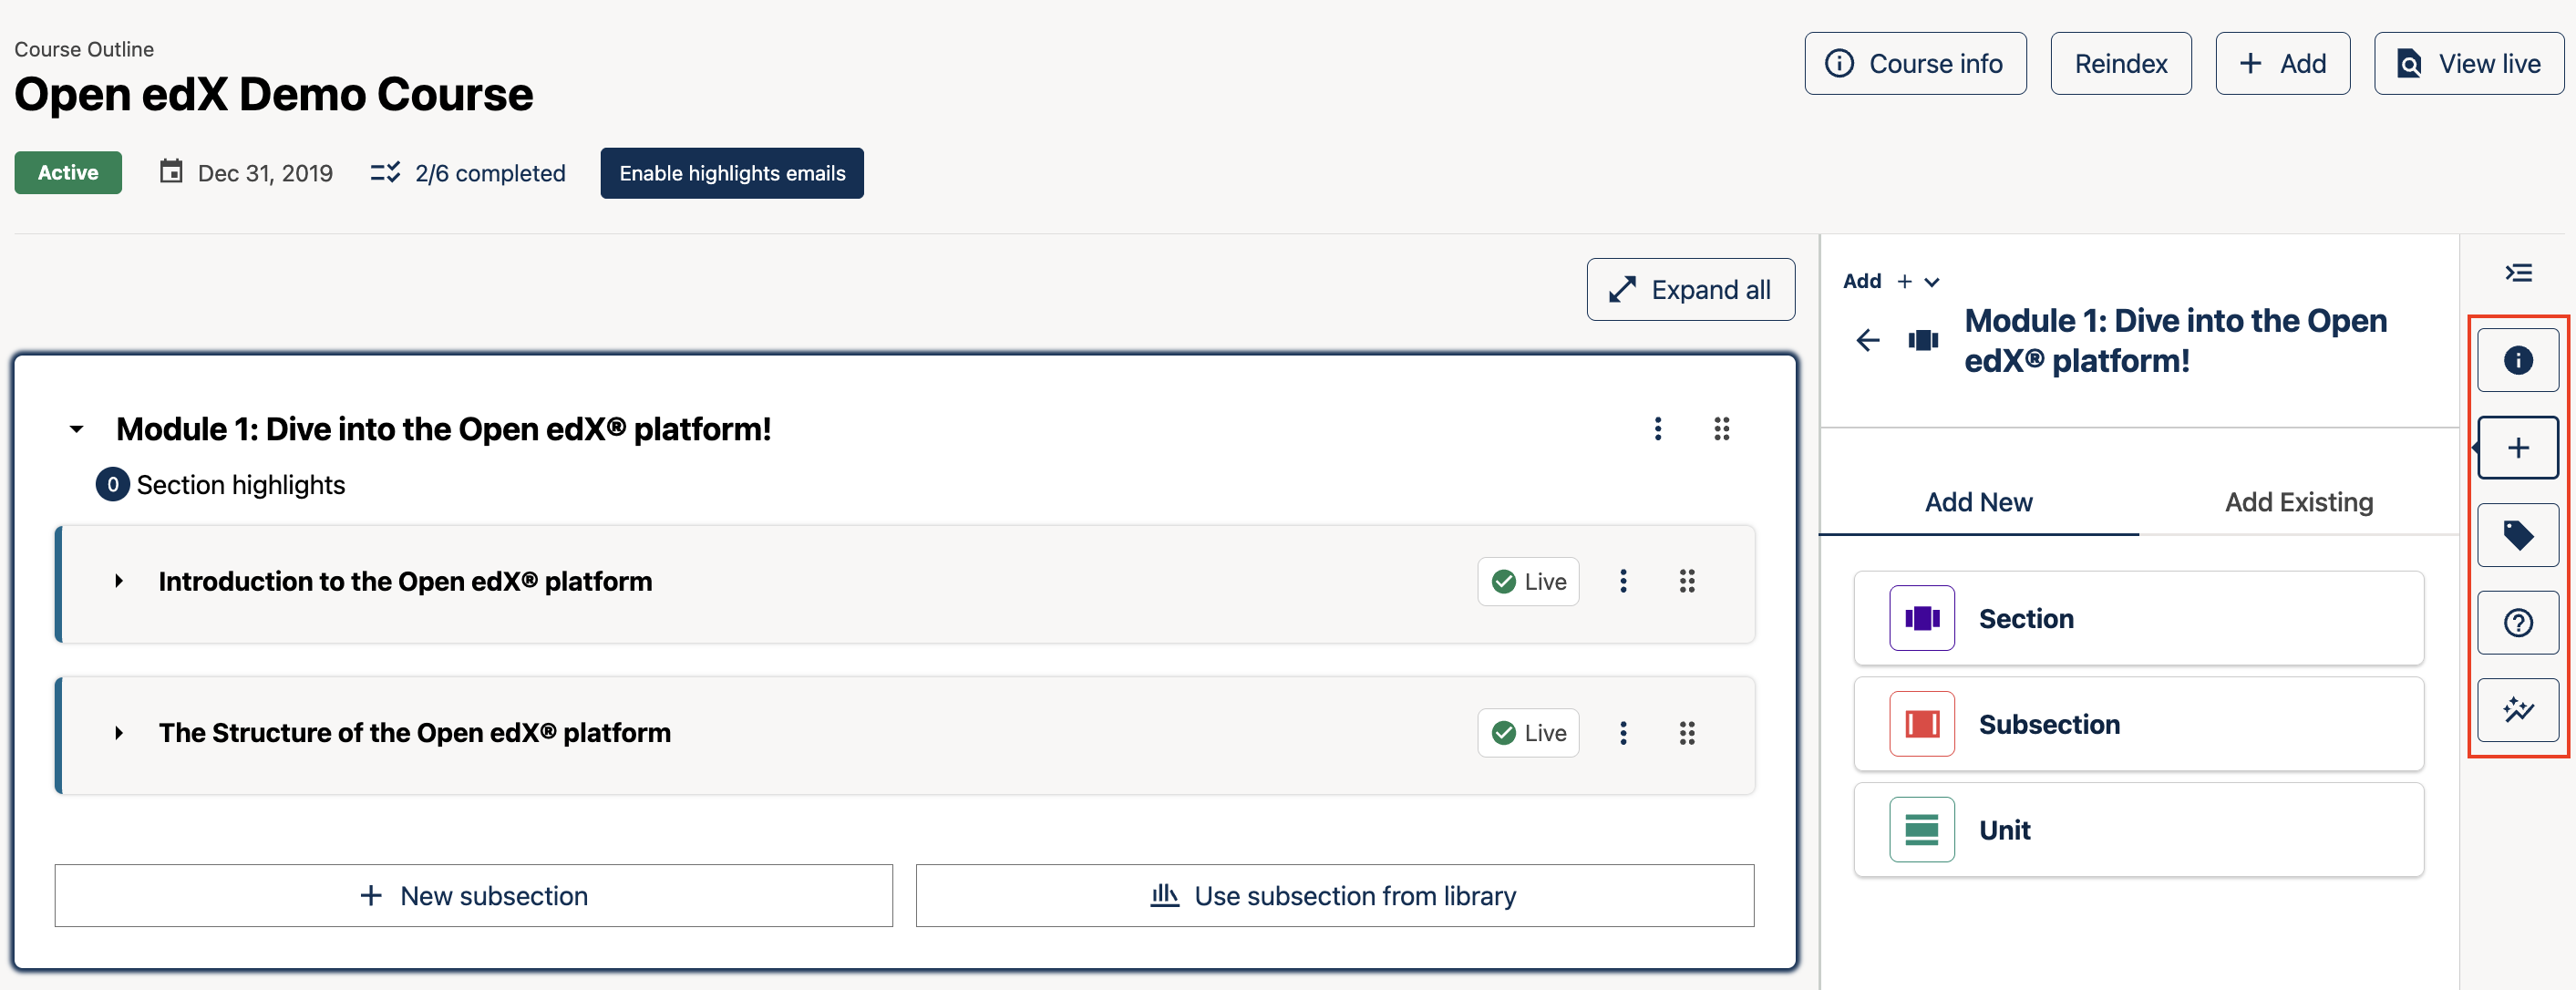This screenshot has width=2576, height=990.
Task: Click the View live button
Action: tap(2468, 64)
